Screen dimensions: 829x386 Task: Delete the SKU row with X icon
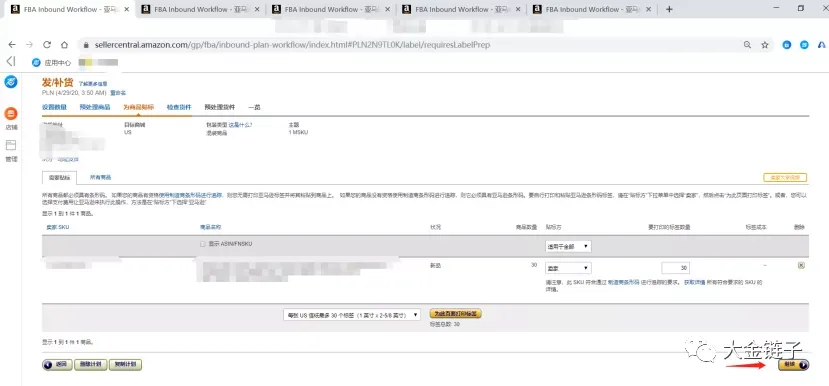pos(801,265)
